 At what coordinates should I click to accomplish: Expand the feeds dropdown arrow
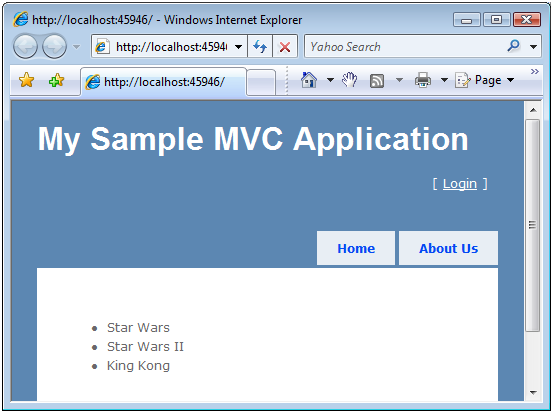click(399, 80)
